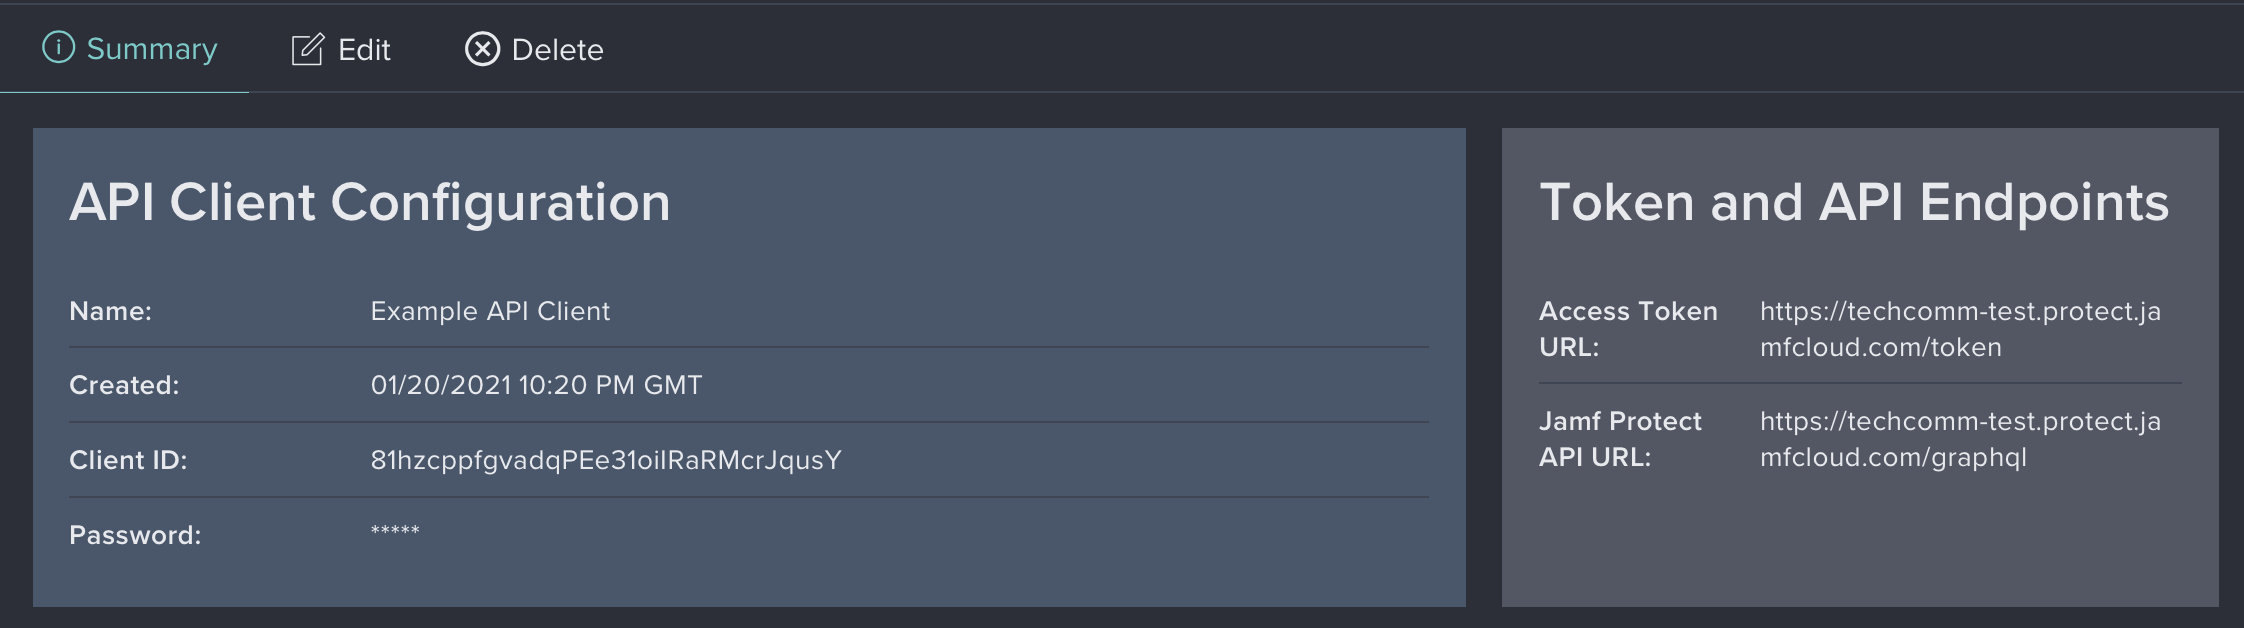Click the Access Token URL link
This screenshot has width=2244, height=628.
point(1960,329)
